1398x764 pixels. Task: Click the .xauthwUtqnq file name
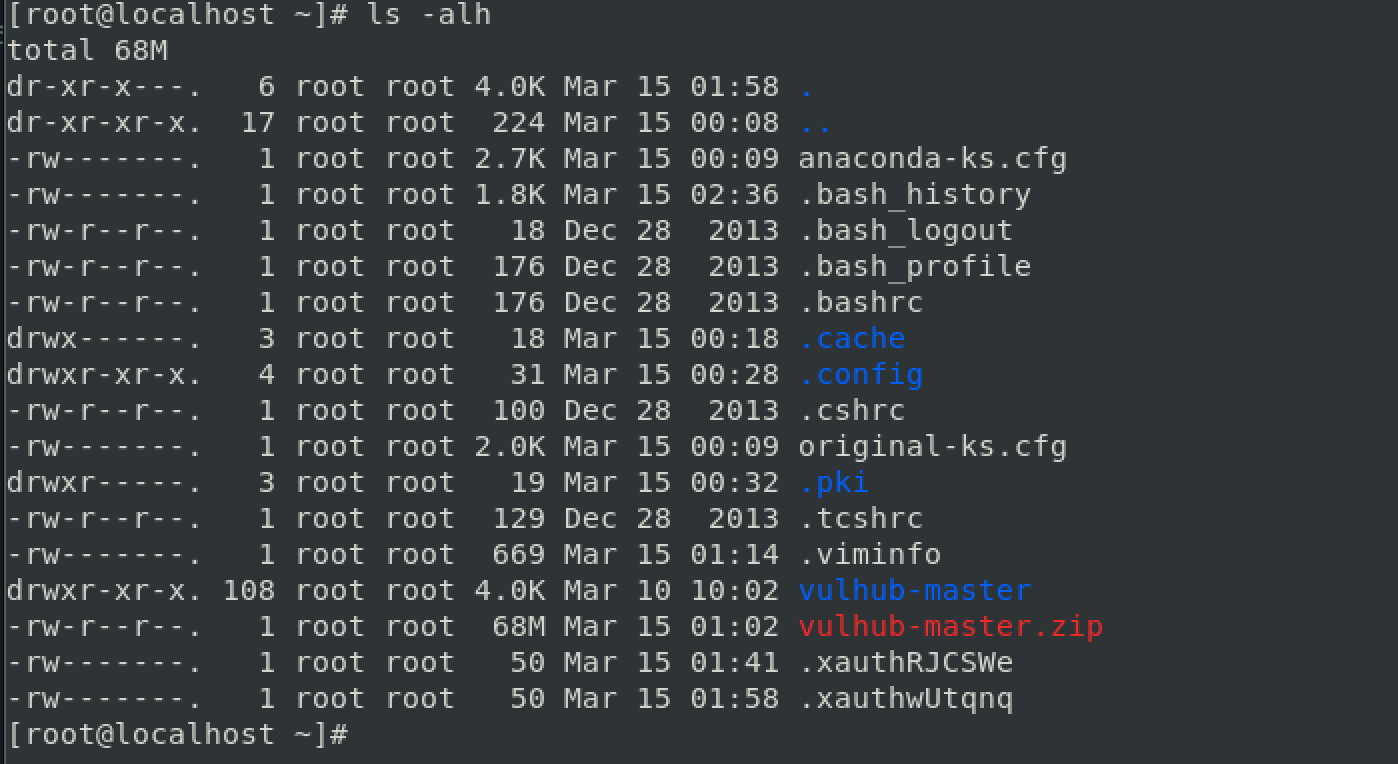click(x=905, y=699)
